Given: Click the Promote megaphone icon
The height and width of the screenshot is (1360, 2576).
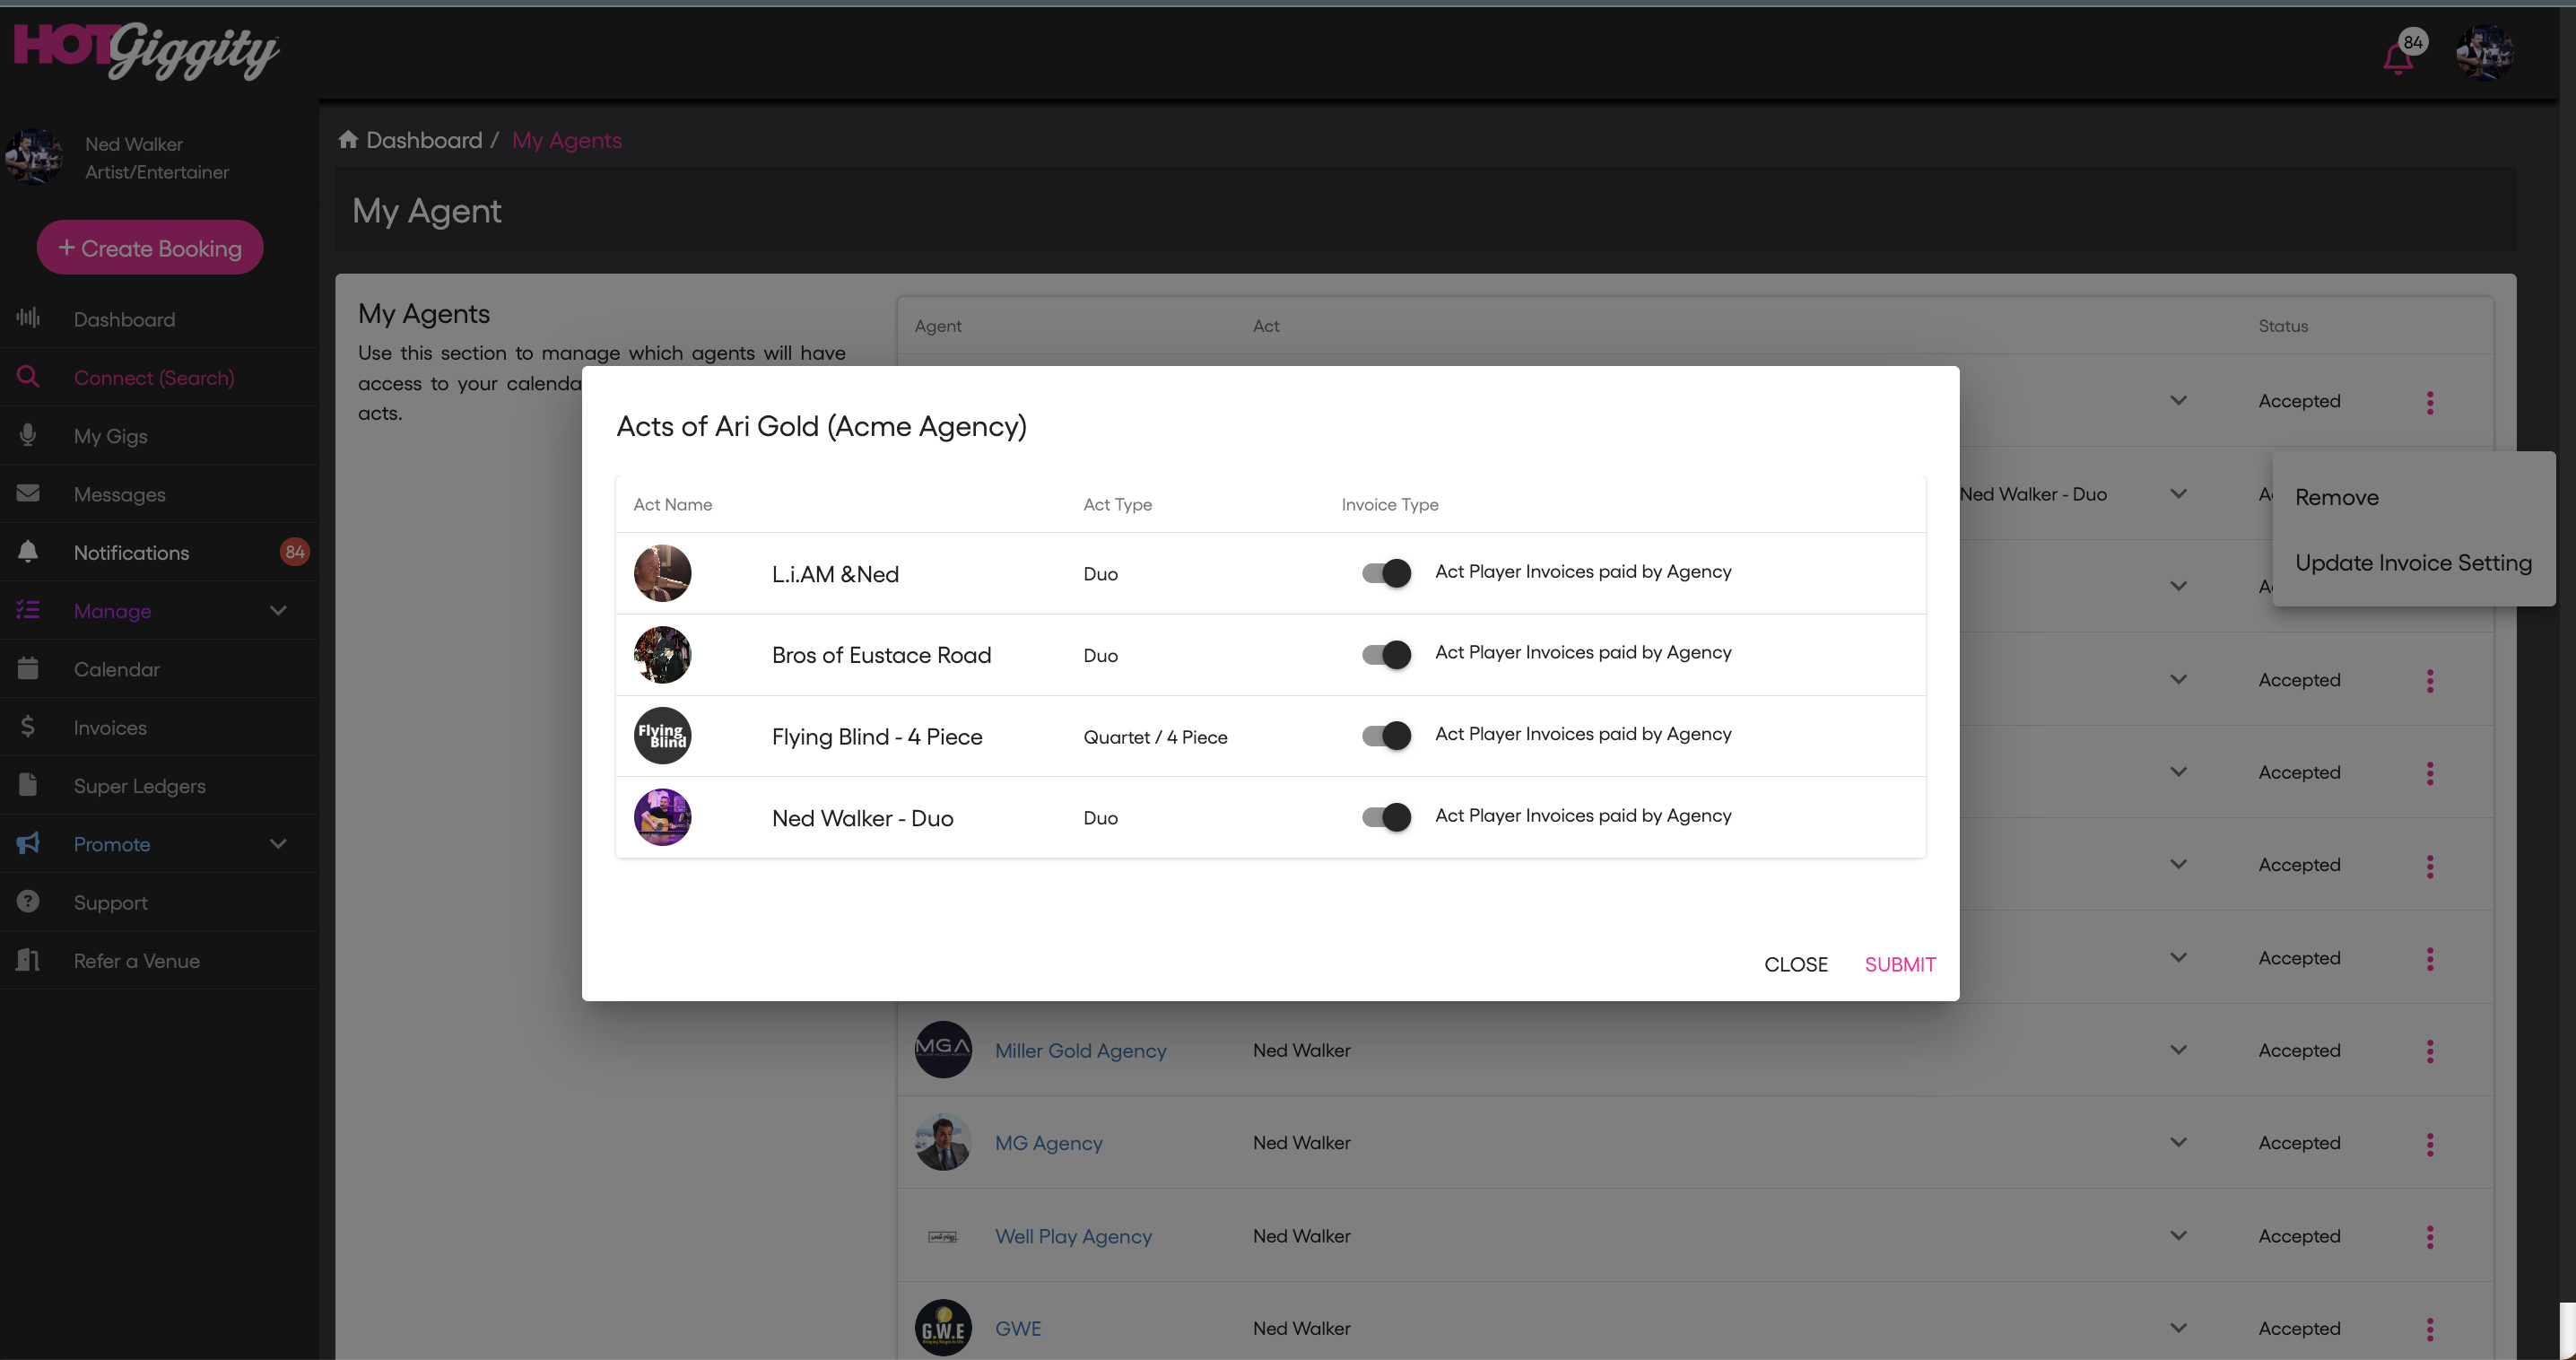Looking at the screenshot, I should [28, 843].
